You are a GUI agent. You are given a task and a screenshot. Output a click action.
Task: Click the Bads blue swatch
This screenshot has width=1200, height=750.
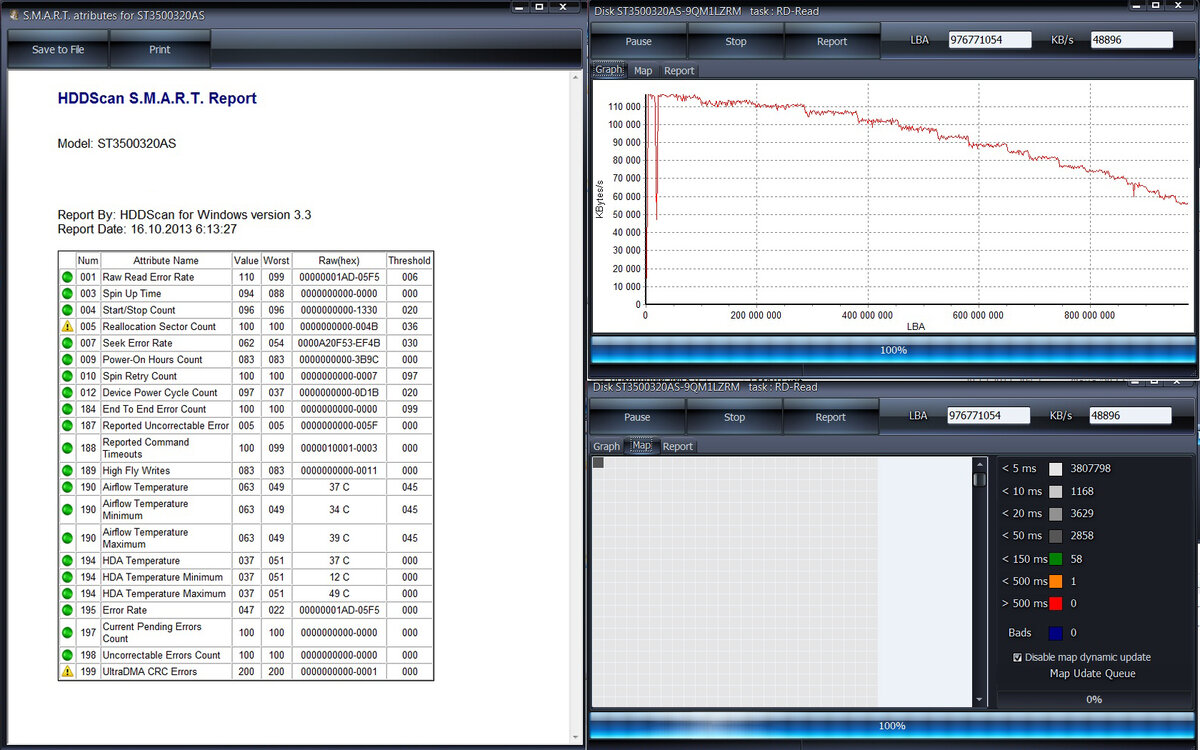click(x=1055, y=632)
